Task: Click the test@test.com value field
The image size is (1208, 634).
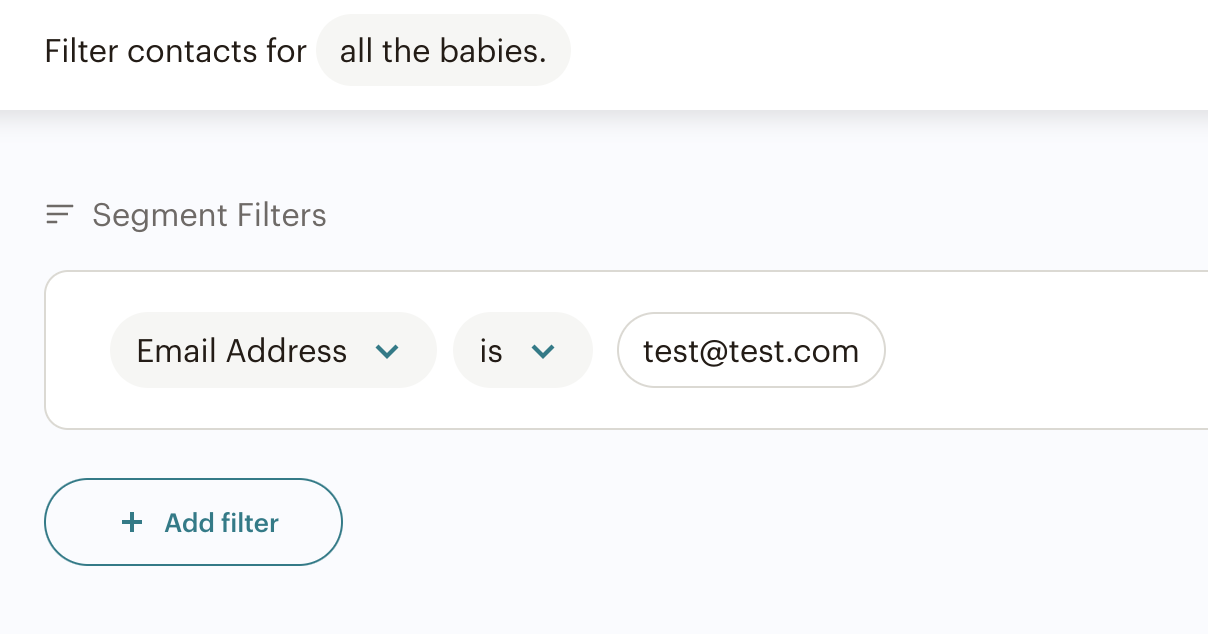Action: click(x=751, y=350)
